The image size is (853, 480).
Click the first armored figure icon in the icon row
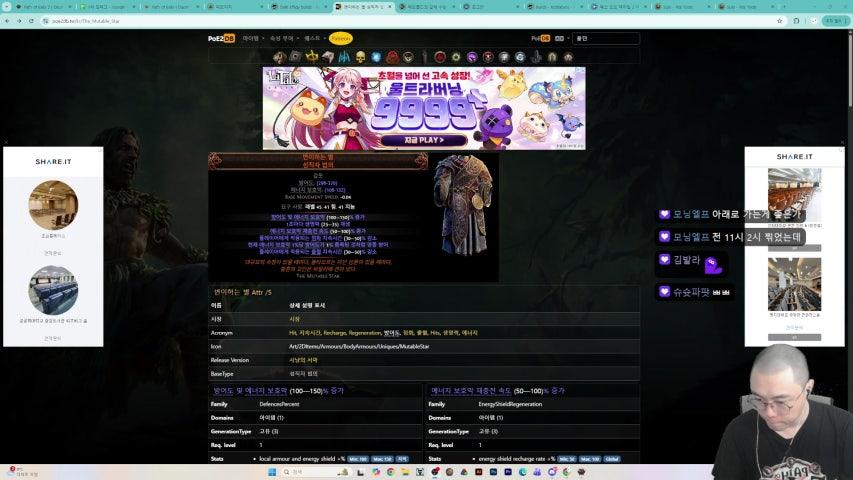[x=280, y=57]
